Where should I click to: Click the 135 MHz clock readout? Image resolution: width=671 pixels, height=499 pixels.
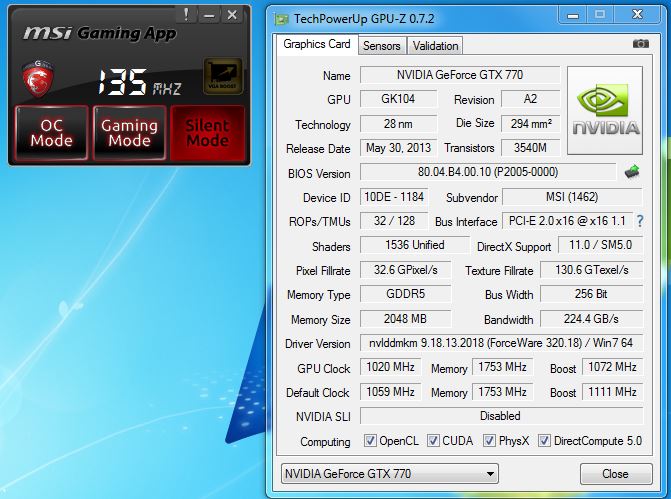point(140,82)
